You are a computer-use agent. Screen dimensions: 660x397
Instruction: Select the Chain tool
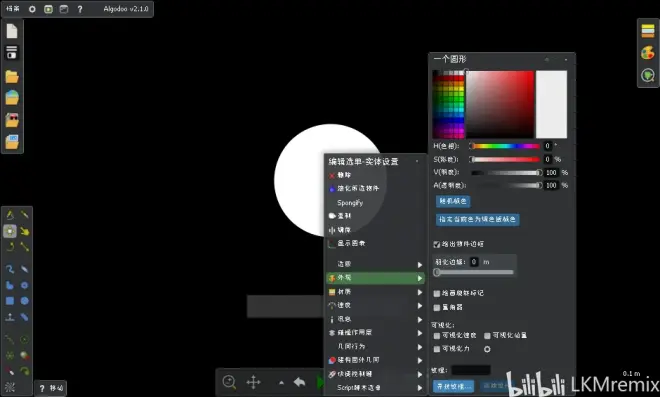click(25, 317)
